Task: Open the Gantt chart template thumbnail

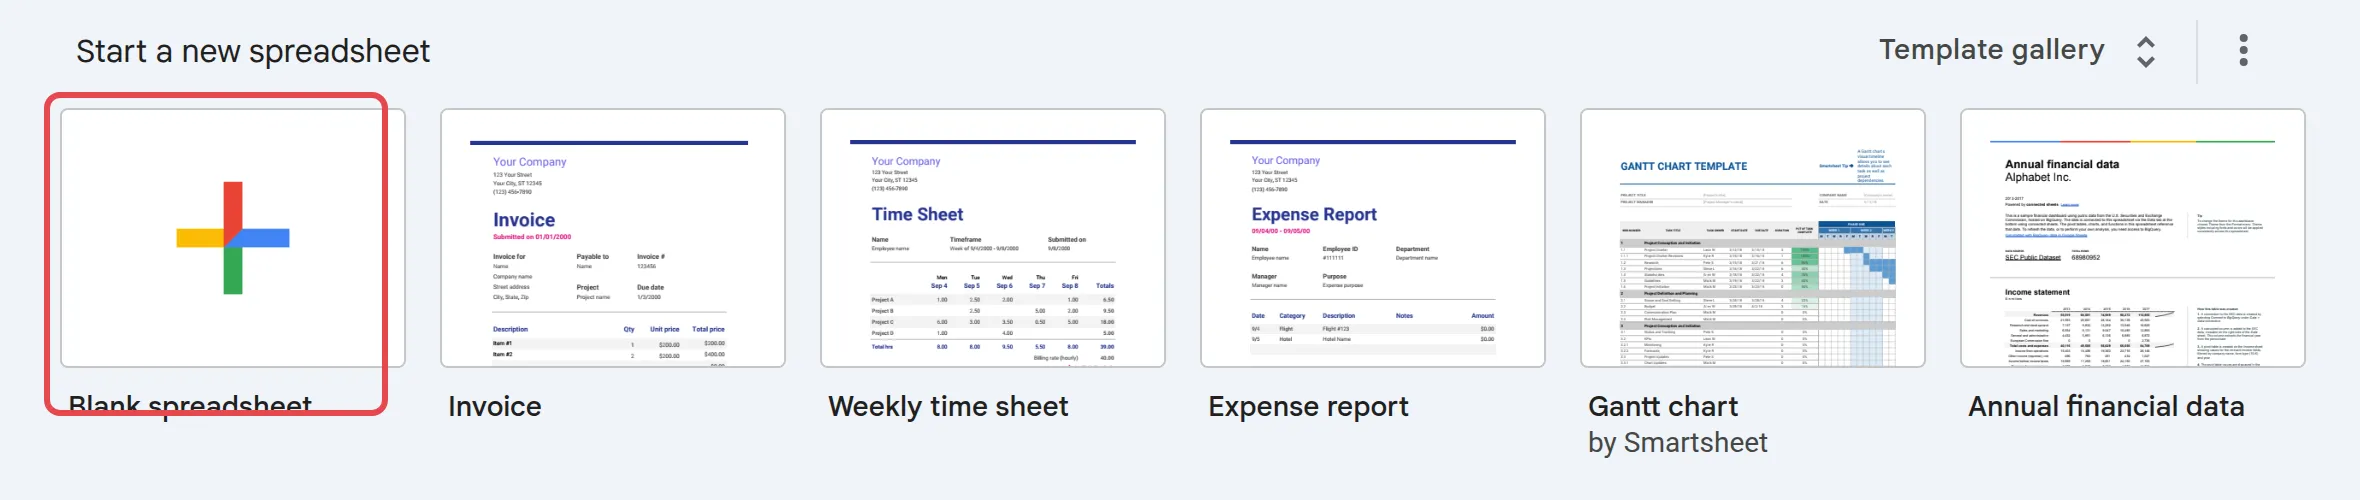Action: tap(1753, 238)
